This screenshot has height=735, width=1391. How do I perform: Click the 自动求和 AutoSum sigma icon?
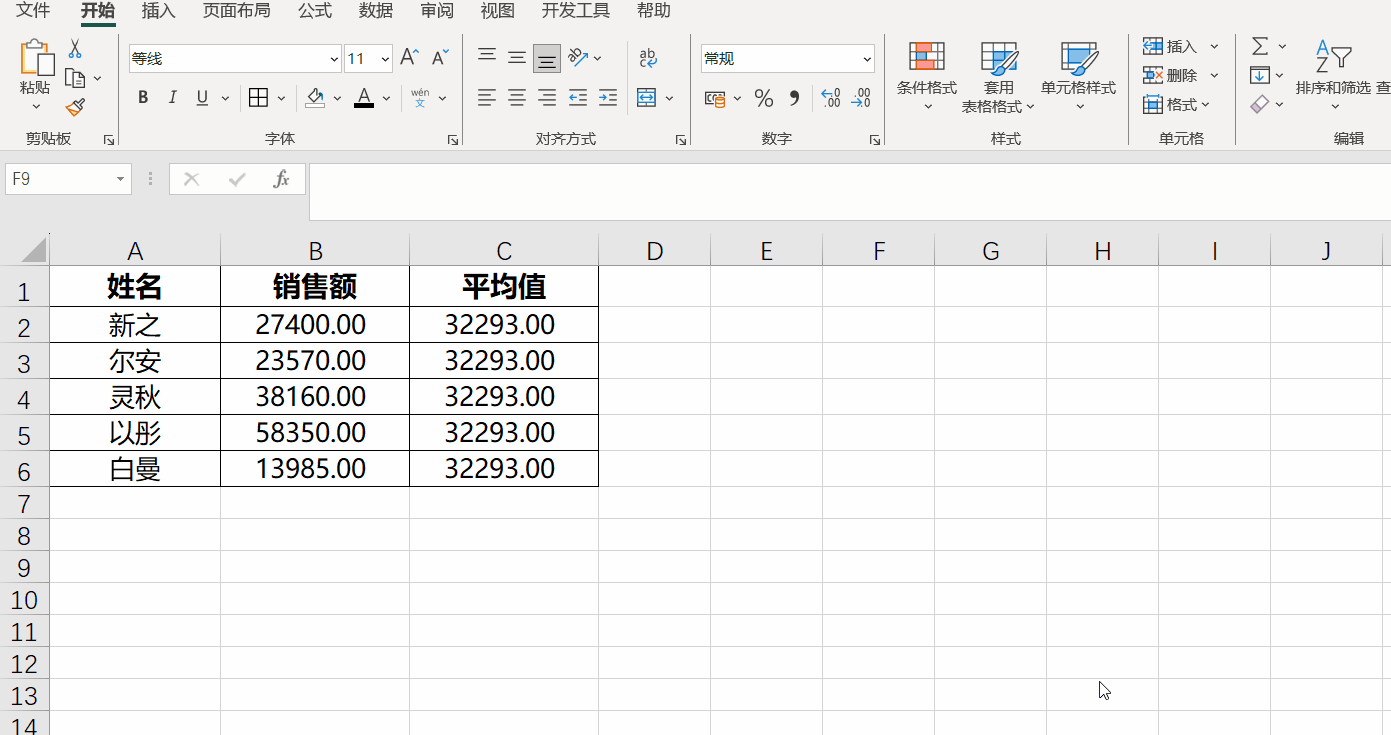coord(1259,45)
